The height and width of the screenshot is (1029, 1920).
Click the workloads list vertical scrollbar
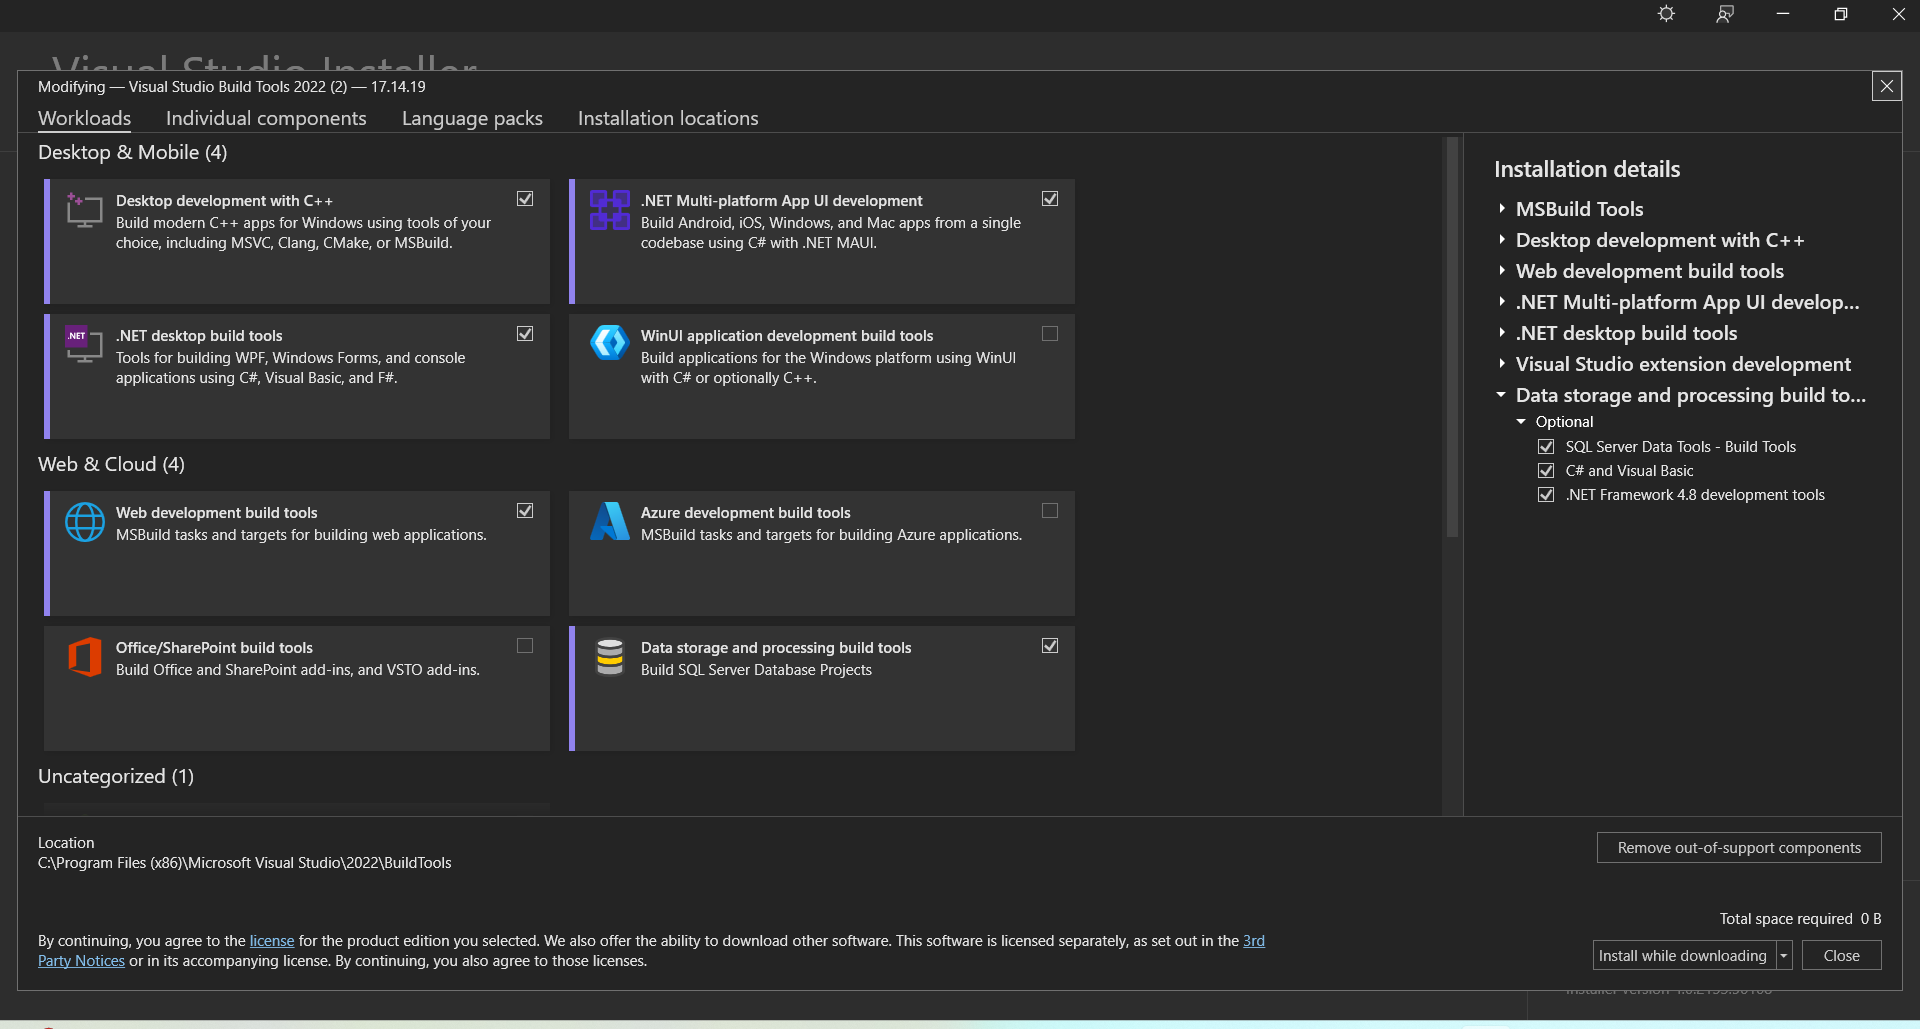(x=1452, y=338)
